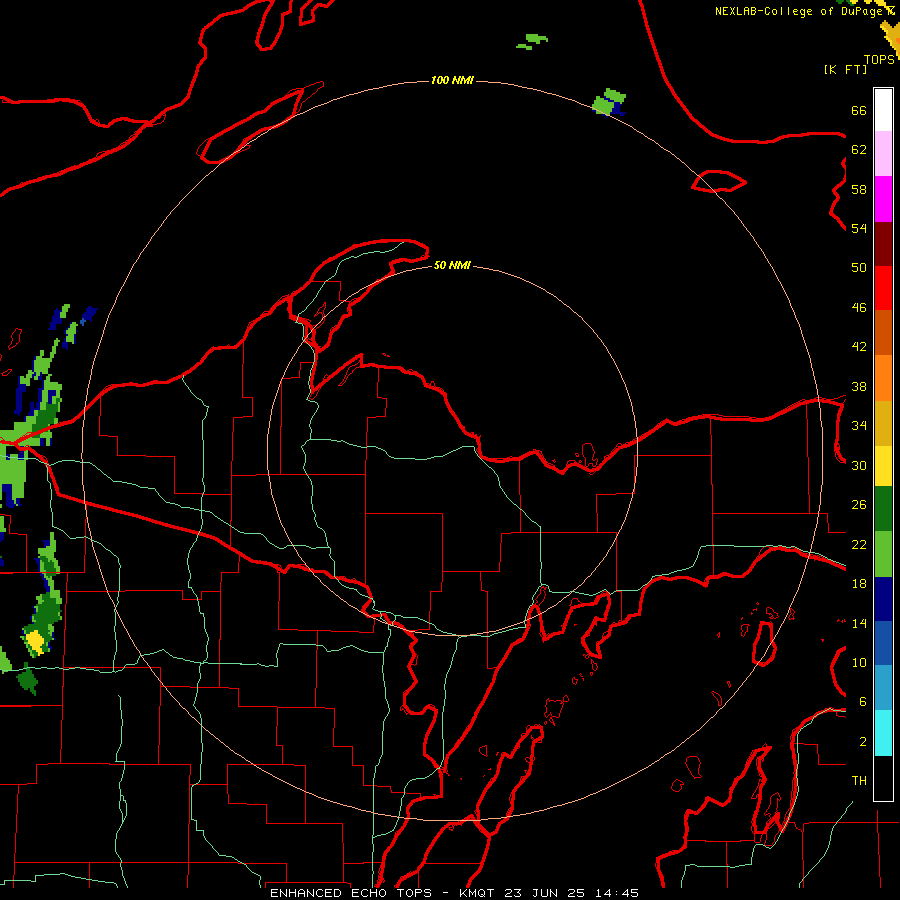Click the ENHANCED ECHO TOPS caption at the bottom
The width and height of the screenshot is (900, 900).
click(x=454, y=893)
